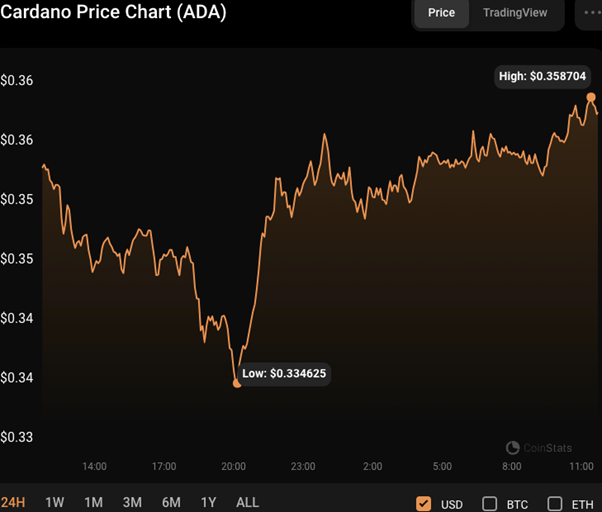Open the more options ellipsis menu

[x=585, y=13]
